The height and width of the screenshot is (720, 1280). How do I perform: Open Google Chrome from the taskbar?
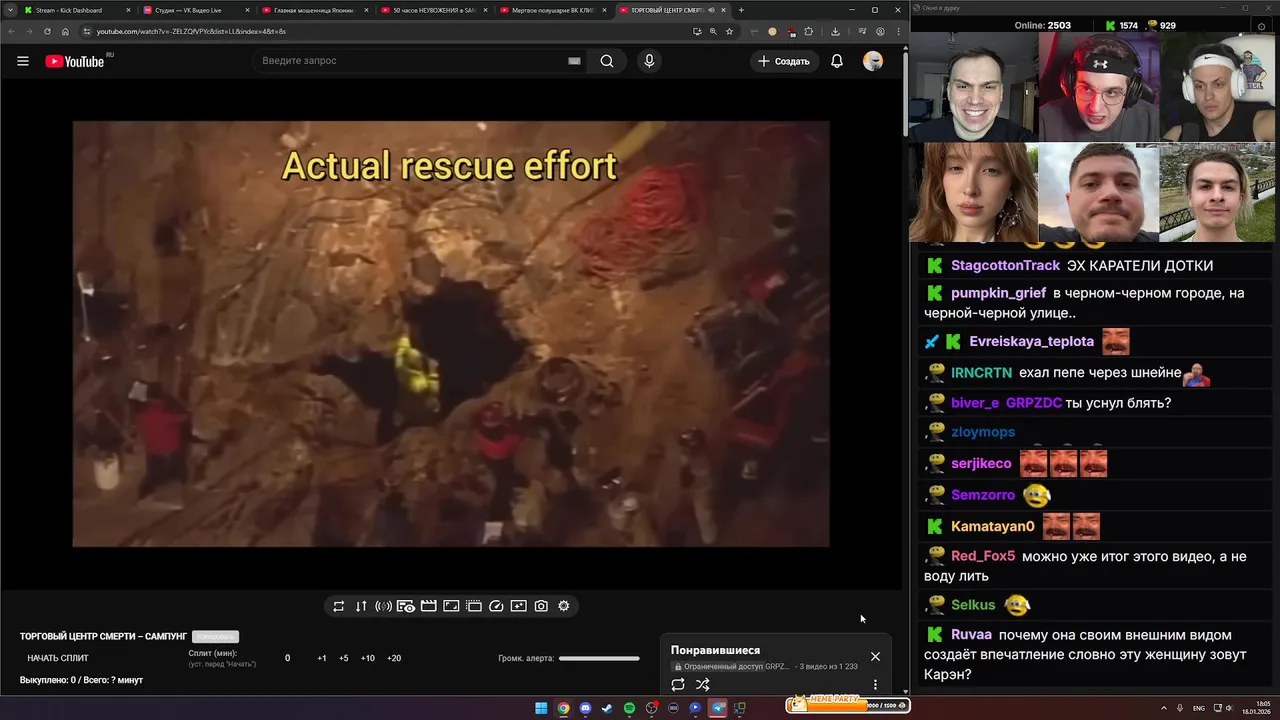(x=563, y=708)
